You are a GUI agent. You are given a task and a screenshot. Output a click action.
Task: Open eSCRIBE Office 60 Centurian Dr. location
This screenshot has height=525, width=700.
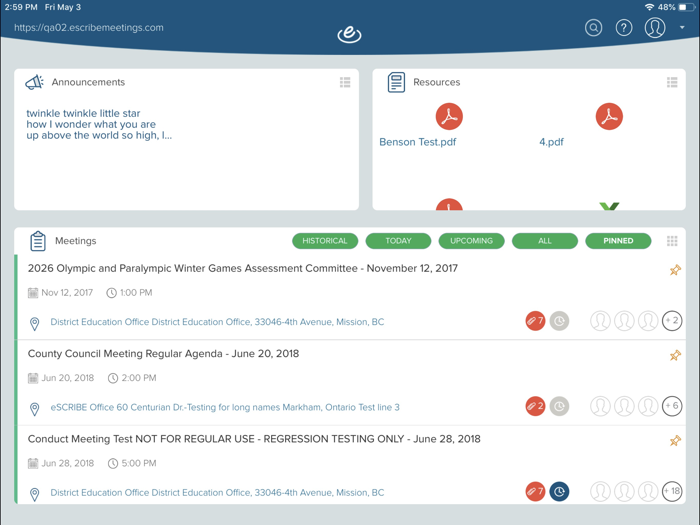point(225,407)
